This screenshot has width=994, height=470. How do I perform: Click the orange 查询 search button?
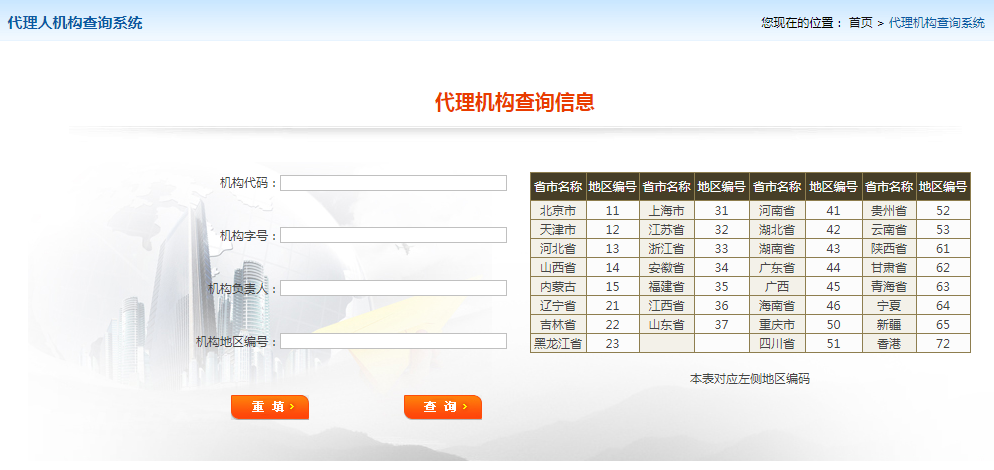[443, 407]
